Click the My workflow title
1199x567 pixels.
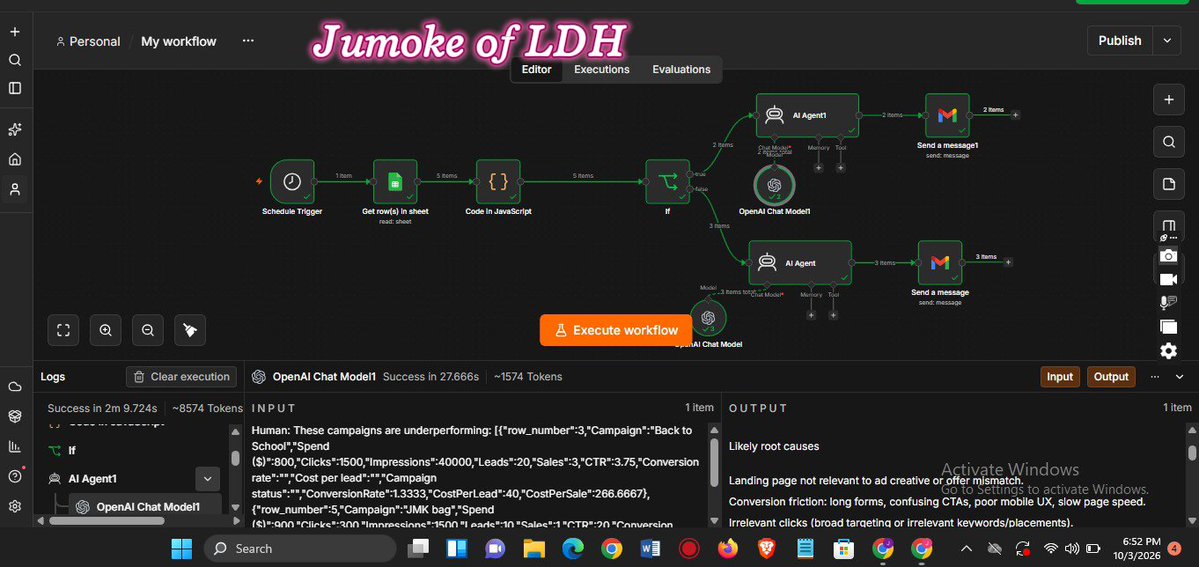tap(178, 41)
